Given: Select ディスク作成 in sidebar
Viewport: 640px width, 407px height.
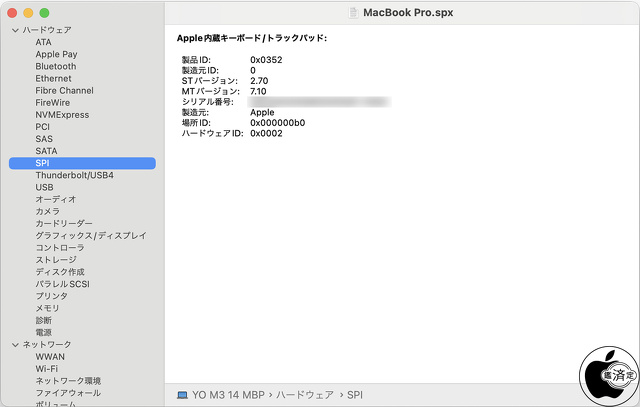Looking at the screenshot, I should coord(60,272).
